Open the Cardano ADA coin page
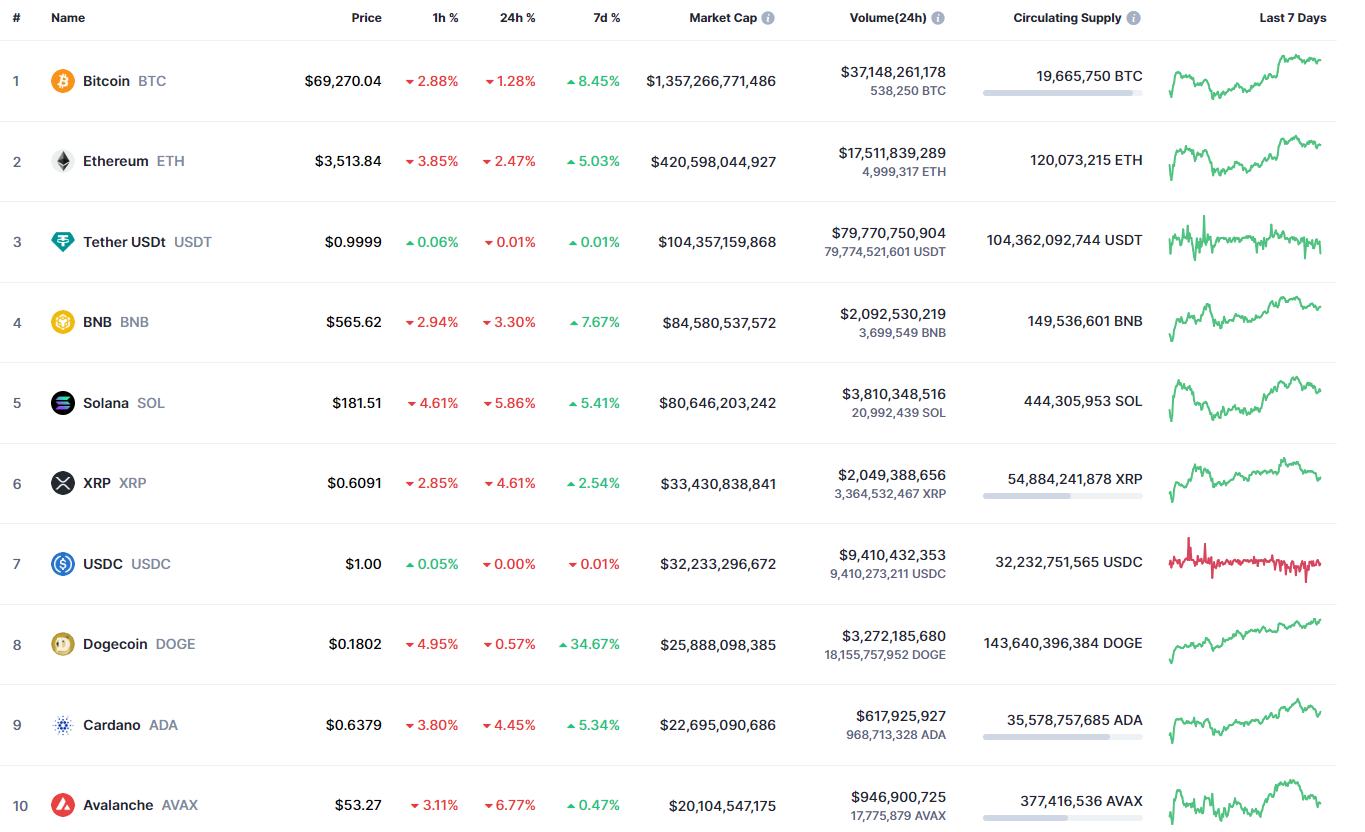Viewport: 1365px width, 832px height. pos(111,725)
